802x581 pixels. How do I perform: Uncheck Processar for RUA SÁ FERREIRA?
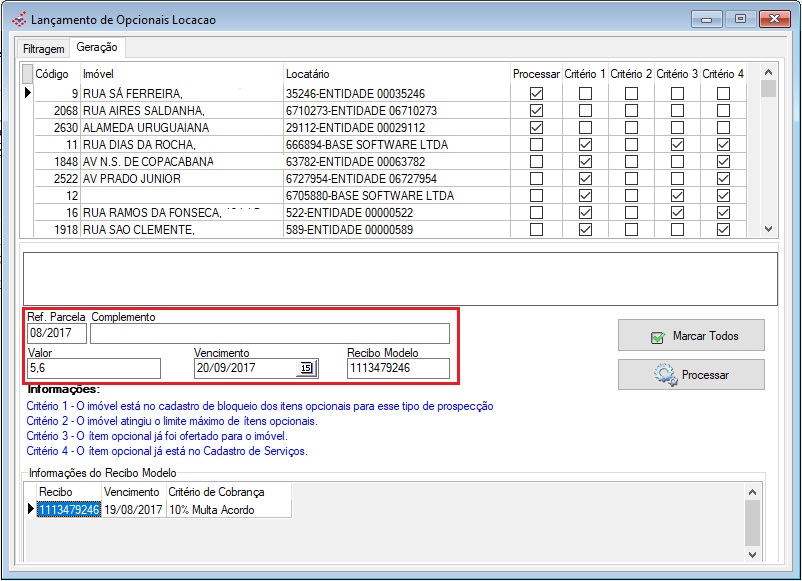coord(537,94)
